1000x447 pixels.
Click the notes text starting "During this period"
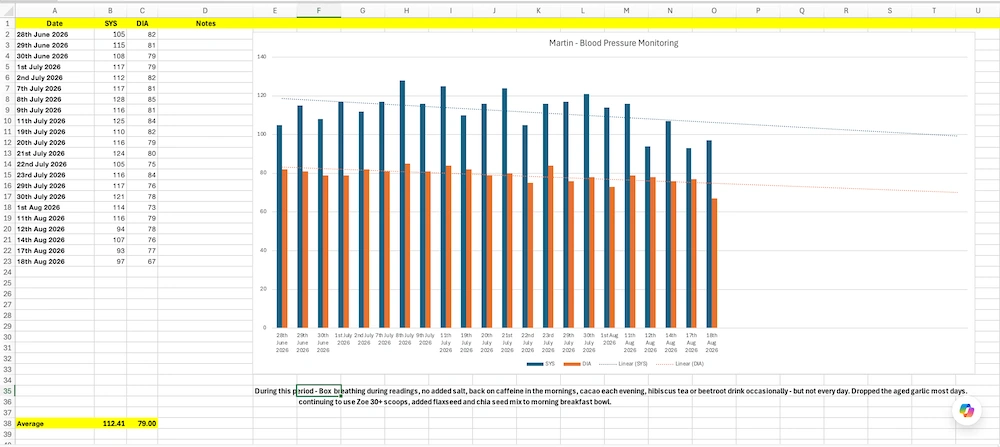(611, 390)
